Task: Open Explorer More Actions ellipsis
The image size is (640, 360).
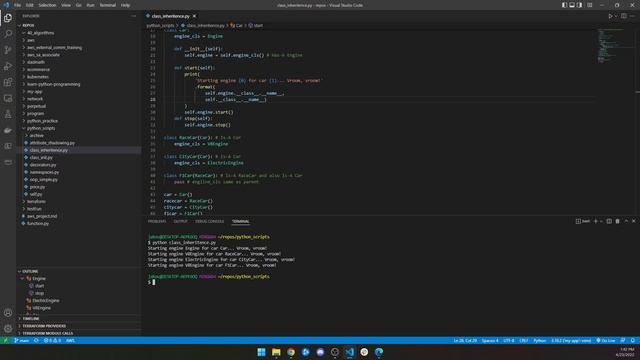Action: pos(133,16)
